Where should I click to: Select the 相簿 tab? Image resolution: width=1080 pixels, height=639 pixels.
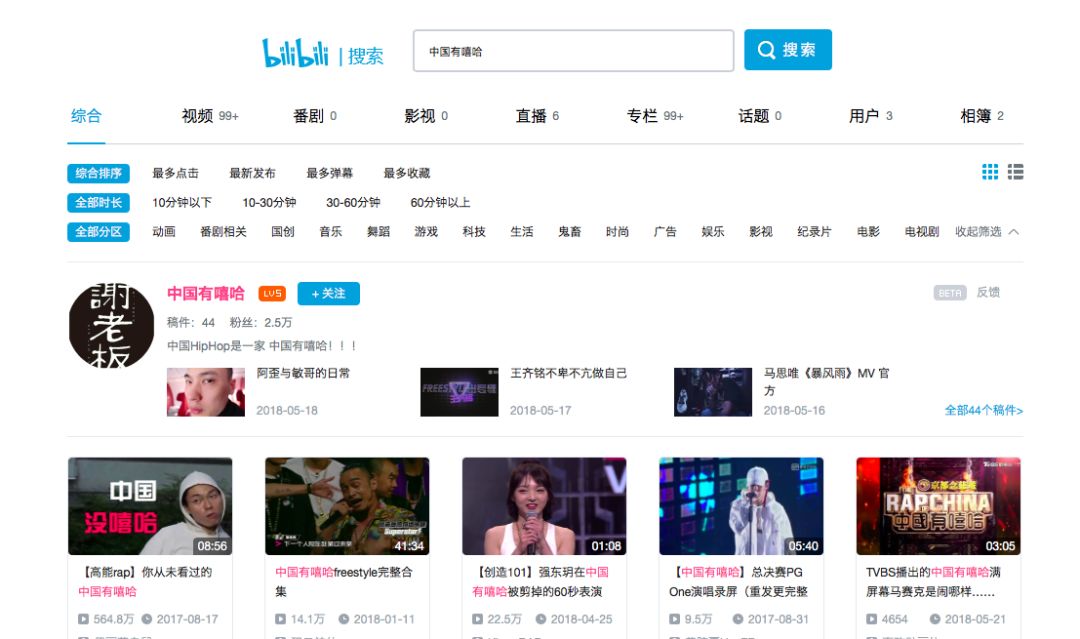point(982,116)
